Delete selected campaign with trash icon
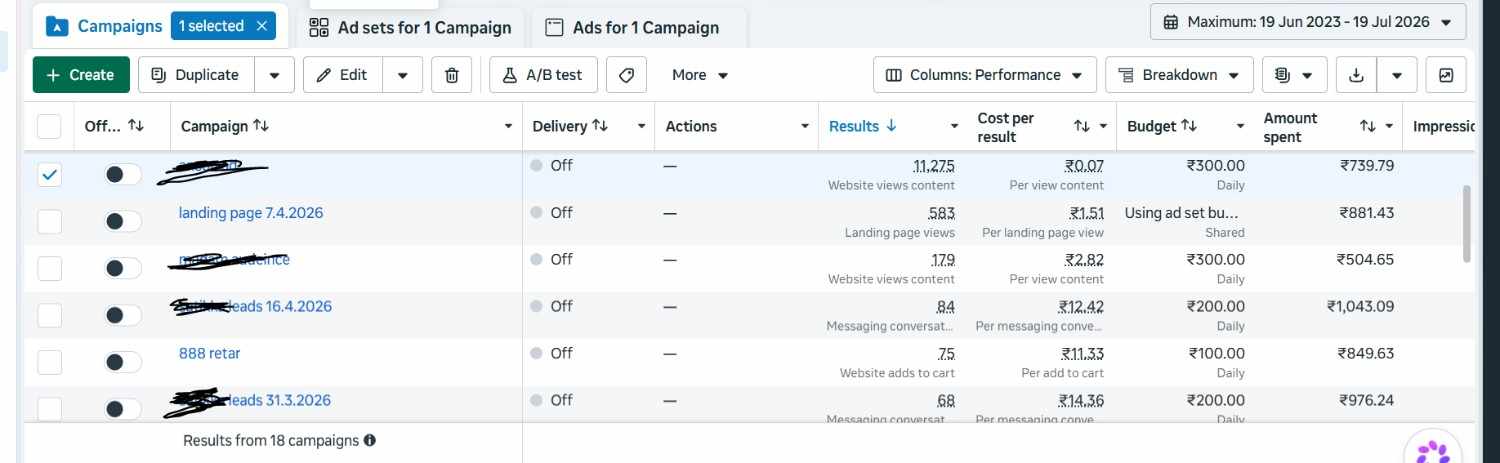 coord(451,75)
